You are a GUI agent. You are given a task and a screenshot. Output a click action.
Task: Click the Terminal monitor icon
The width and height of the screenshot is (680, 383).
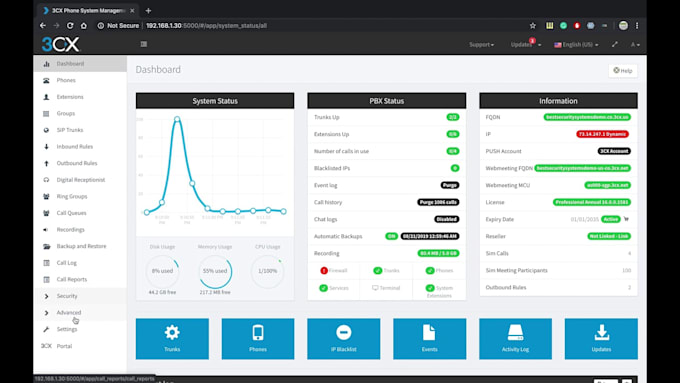click(x=375, y=288)
